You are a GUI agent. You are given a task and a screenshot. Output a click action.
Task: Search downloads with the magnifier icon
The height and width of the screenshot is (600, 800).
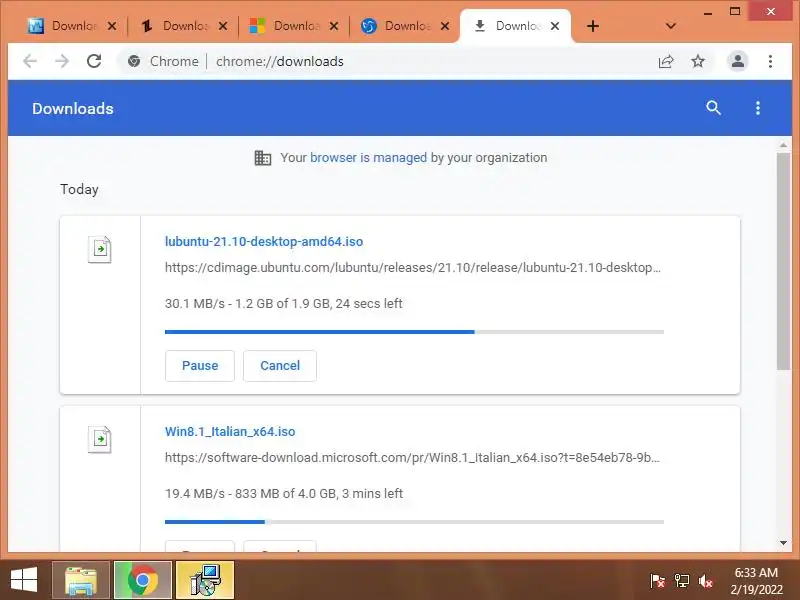coord(713,108)
